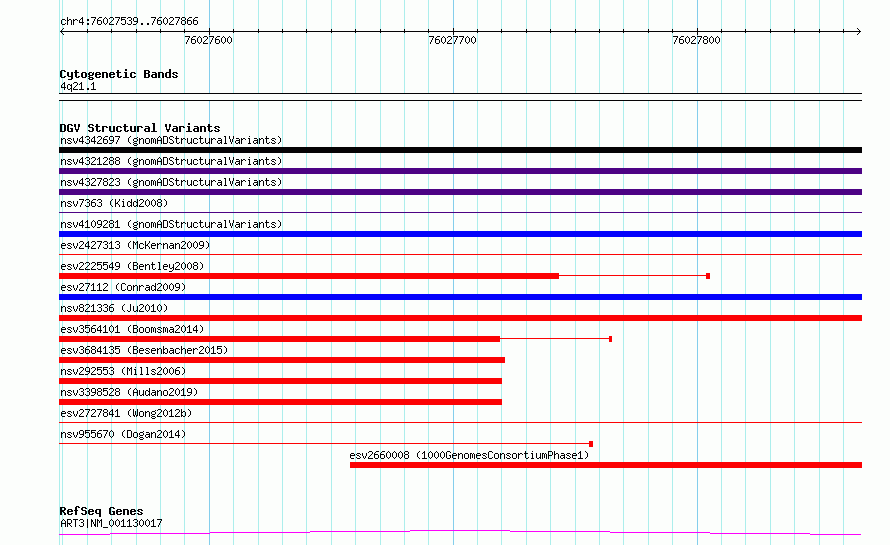Click the red nsv3398528 variant bar
The height and width of the screenshot is (545, 890).
pos(280,402)
